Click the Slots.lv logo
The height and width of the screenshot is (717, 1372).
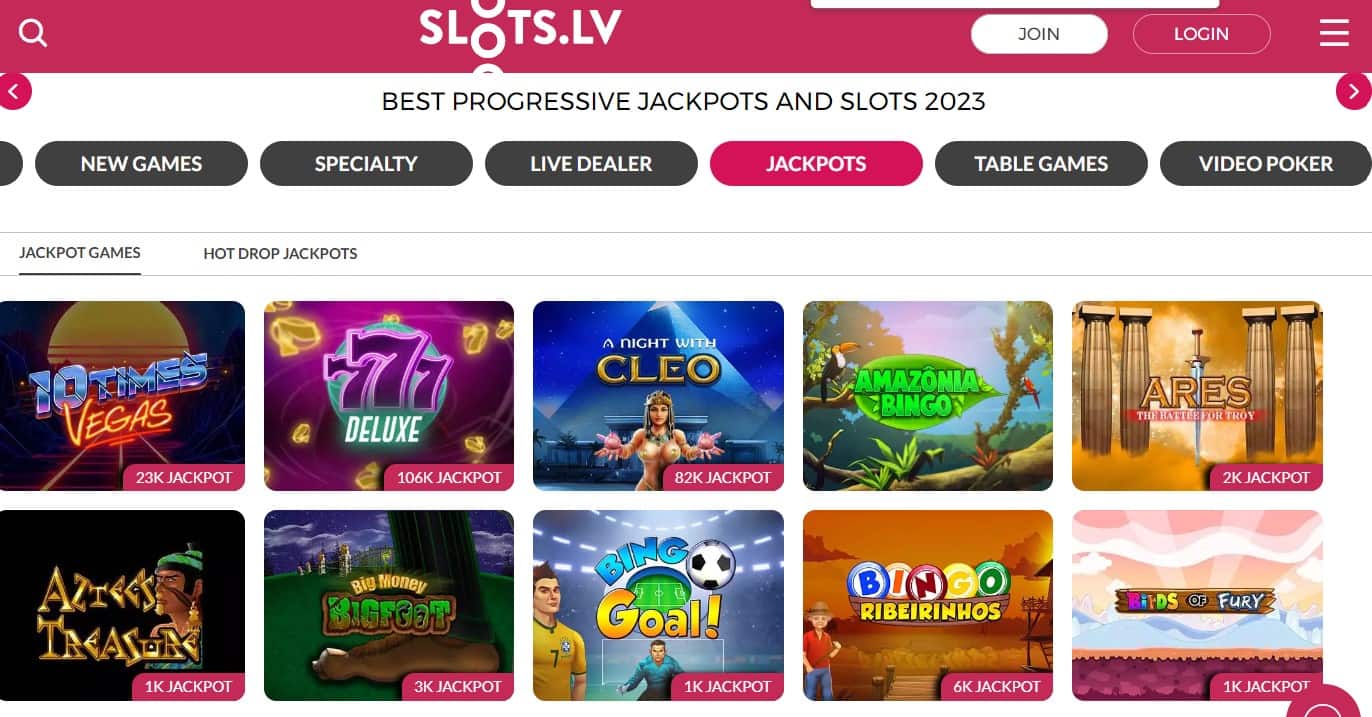[520, 30]
